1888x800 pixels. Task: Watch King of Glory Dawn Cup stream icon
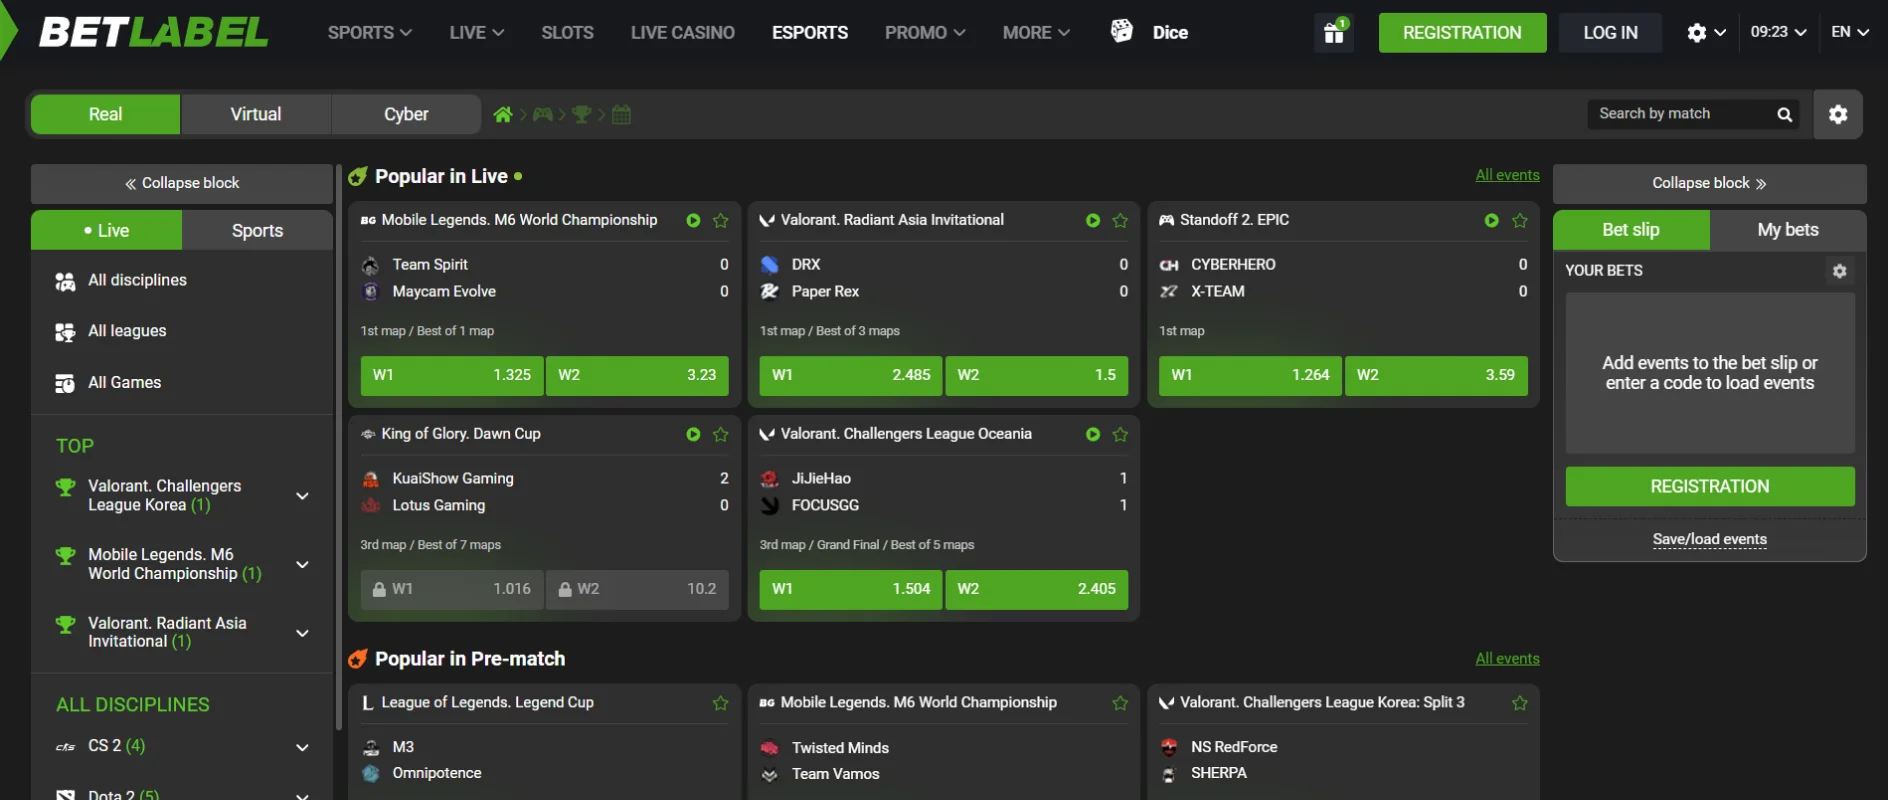pyautogui.click(x=693, y=434)
